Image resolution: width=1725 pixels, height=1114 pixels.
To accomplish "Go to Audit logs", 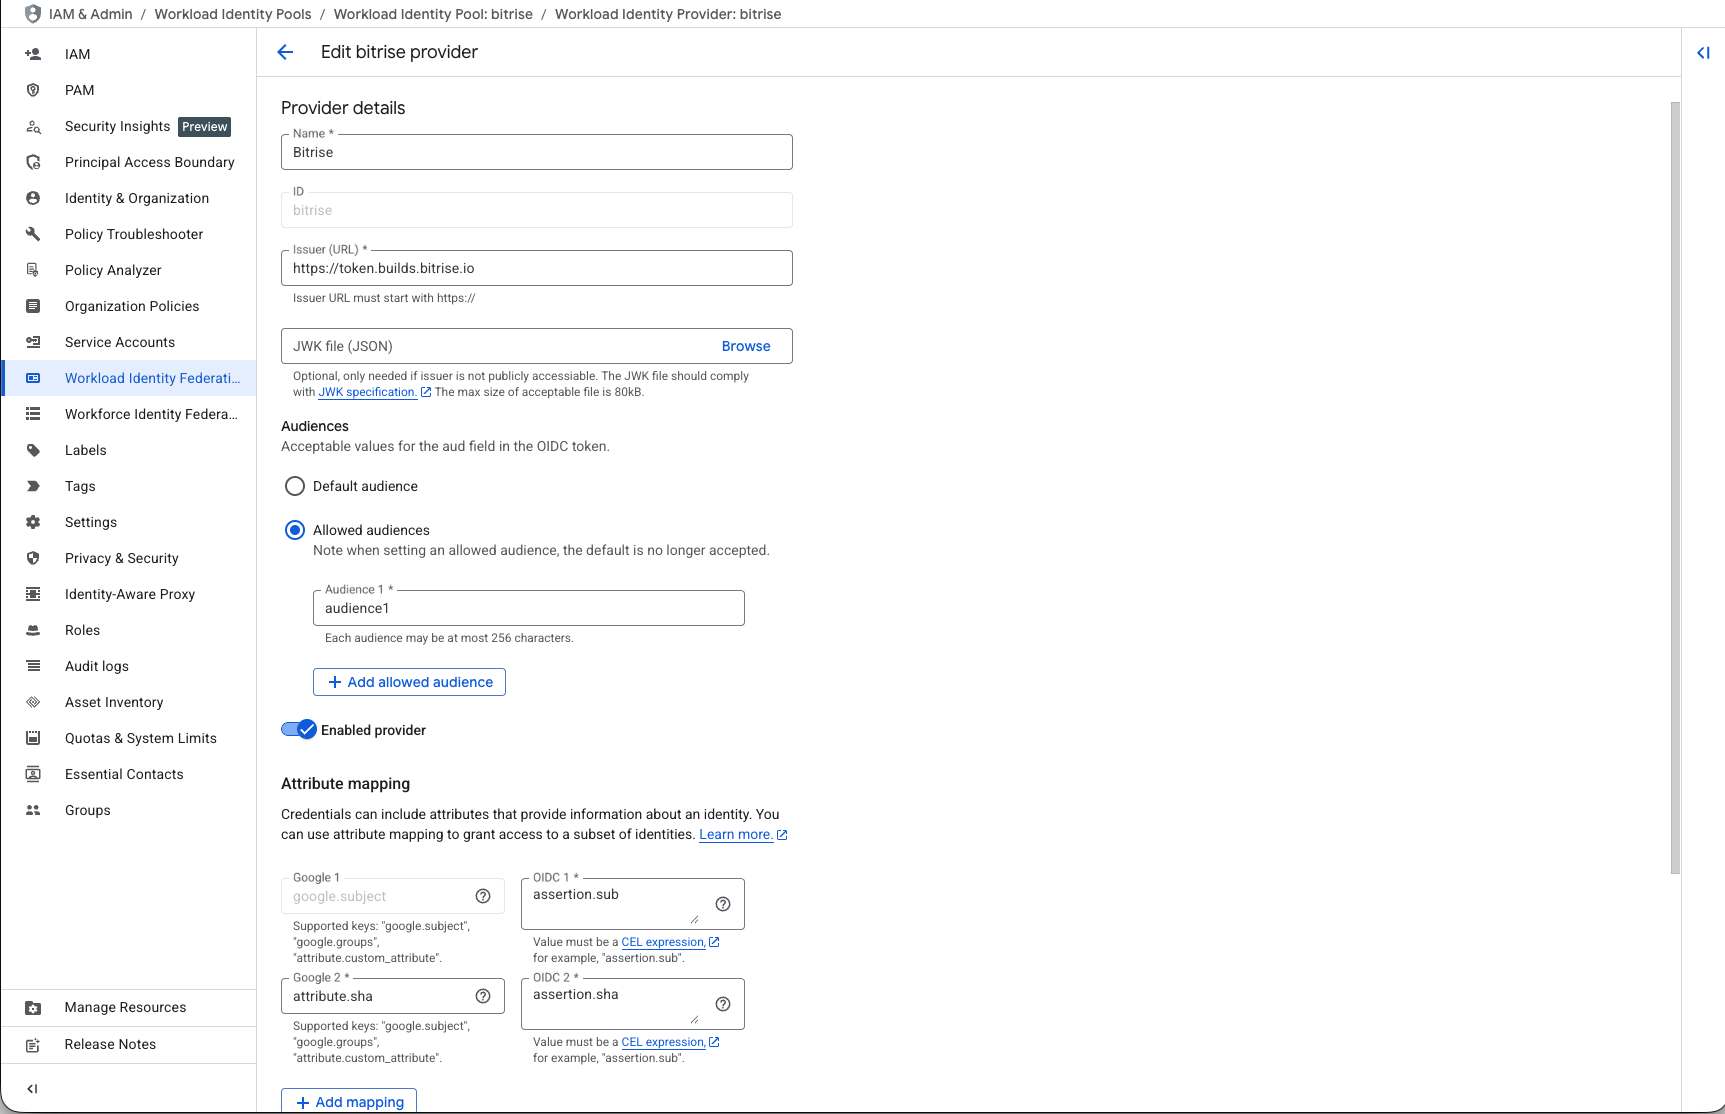I will pos(96,666).
